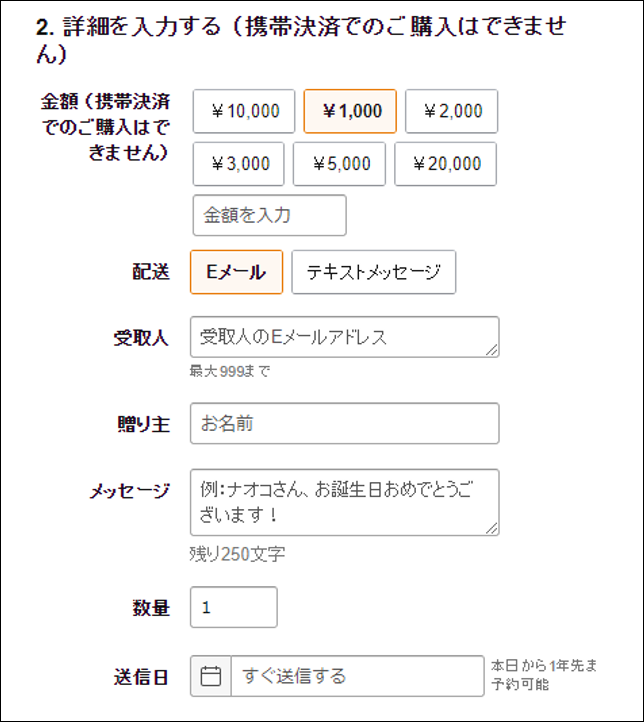Choose the ¥2,000 amount button

(451, 111)
